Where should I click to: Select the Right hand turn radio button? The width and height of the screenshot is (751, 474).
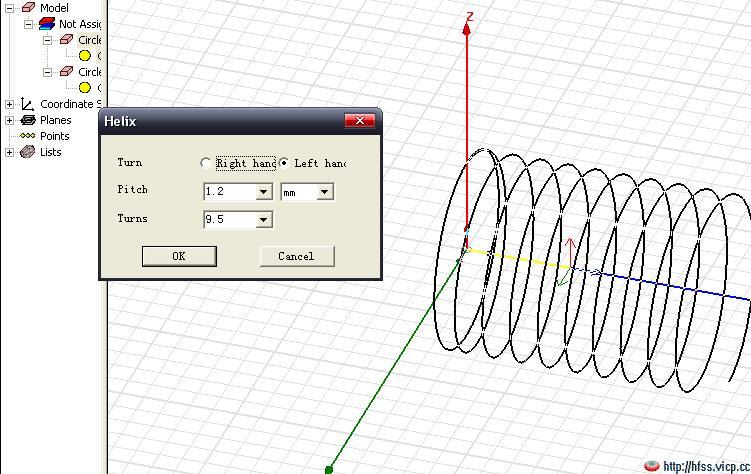tap(206, 163)
